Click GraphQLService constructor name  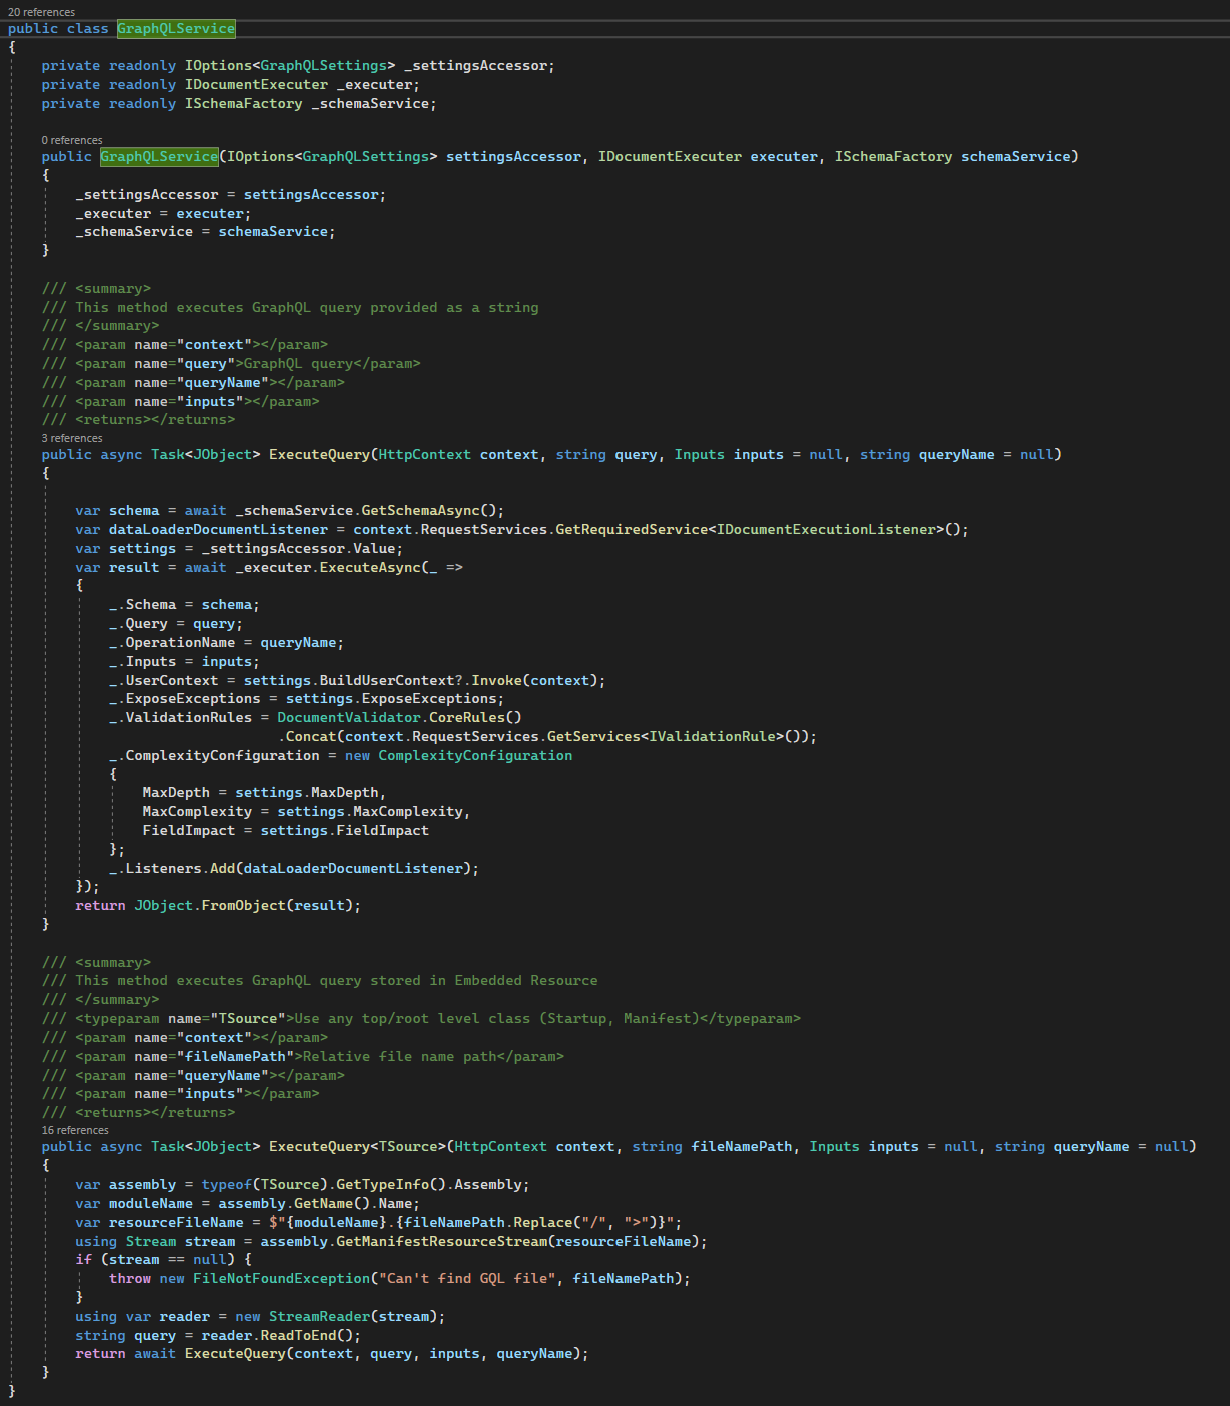[x=159, y=157]
